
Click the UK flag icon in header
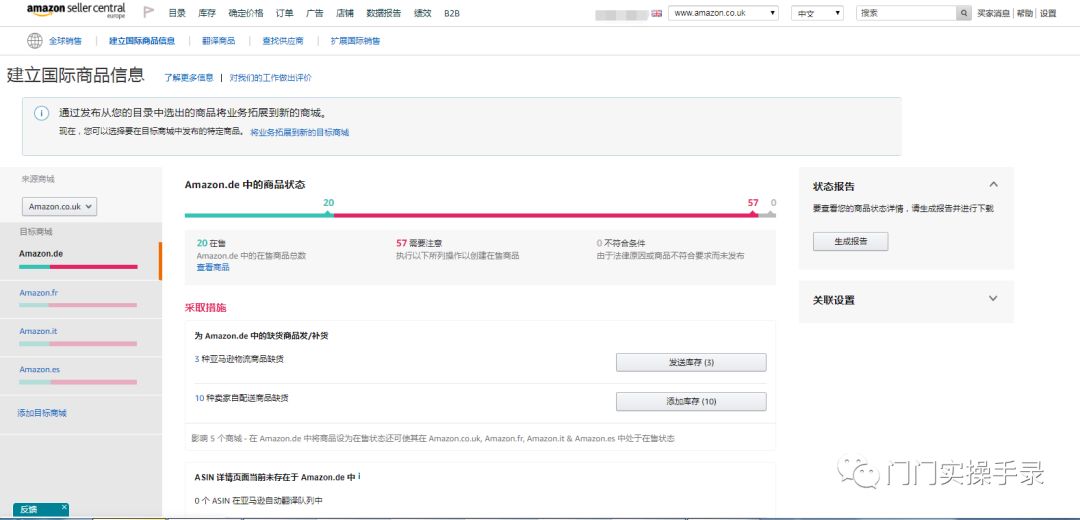pyautogui.click(x=656, y=13)
